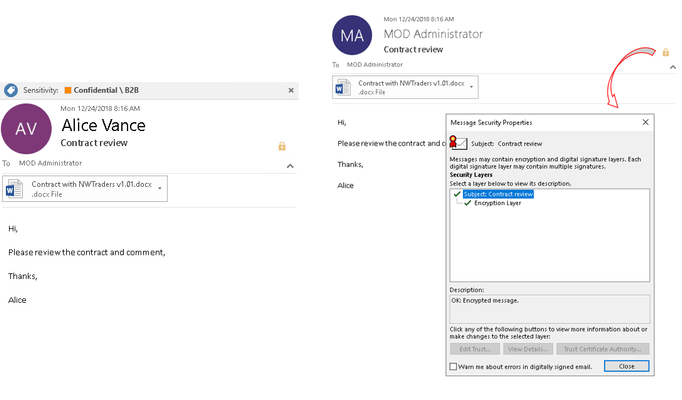
Task: Select the 'Subject: Contract review' security layer
Action: click(498, 194)
